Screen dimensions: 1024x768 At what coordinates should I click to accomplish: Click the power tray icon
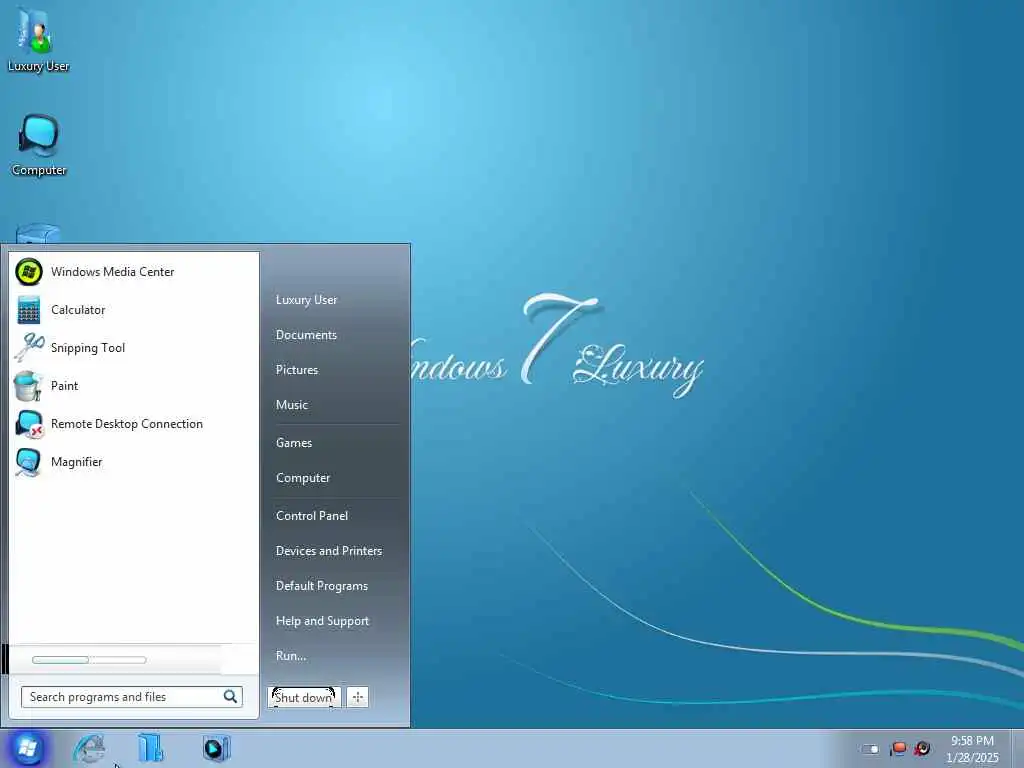(871, 749)
